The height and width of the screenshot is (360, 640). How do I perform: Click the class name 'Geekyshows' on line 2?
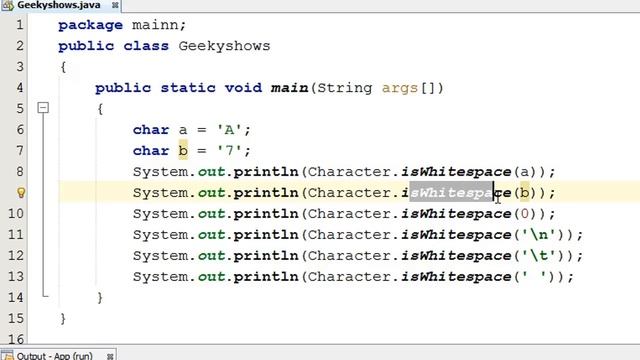224,46
